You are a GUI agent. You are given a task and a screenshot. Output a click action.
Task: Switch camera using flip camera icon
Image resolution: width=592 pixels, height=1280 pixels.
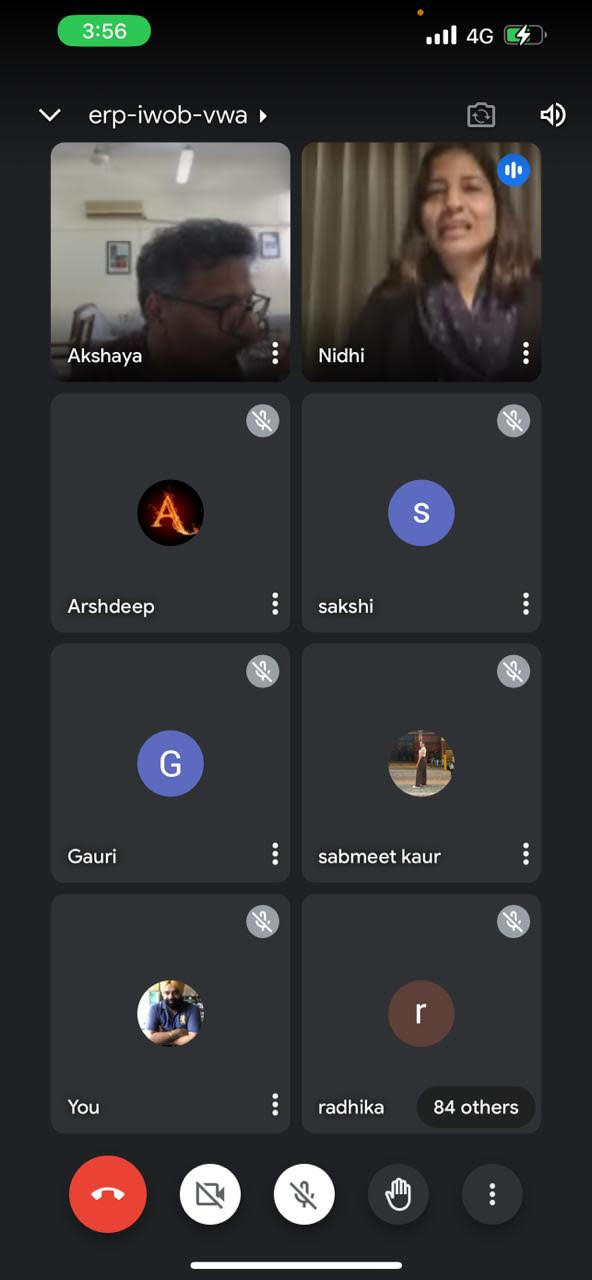pyautogui.click(x=481, y=115)
